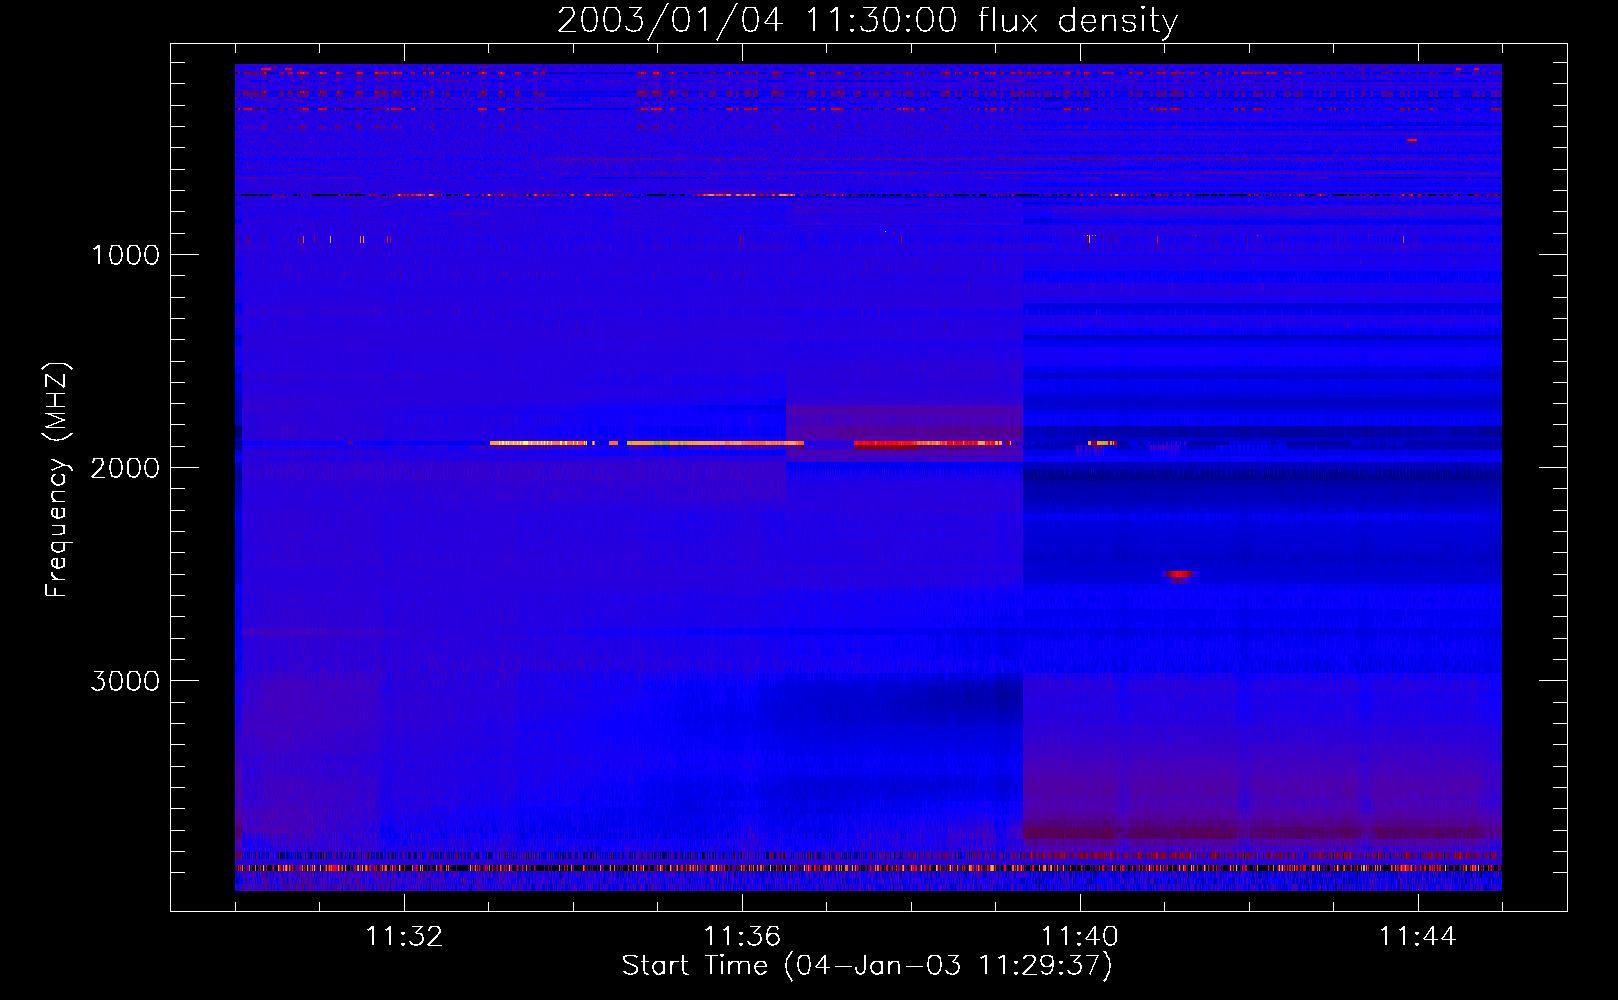Click the 1000 frequency tick label
Image resolution: width=1618 pixels, height=1000 pixels.
click(x=125, y=255)
